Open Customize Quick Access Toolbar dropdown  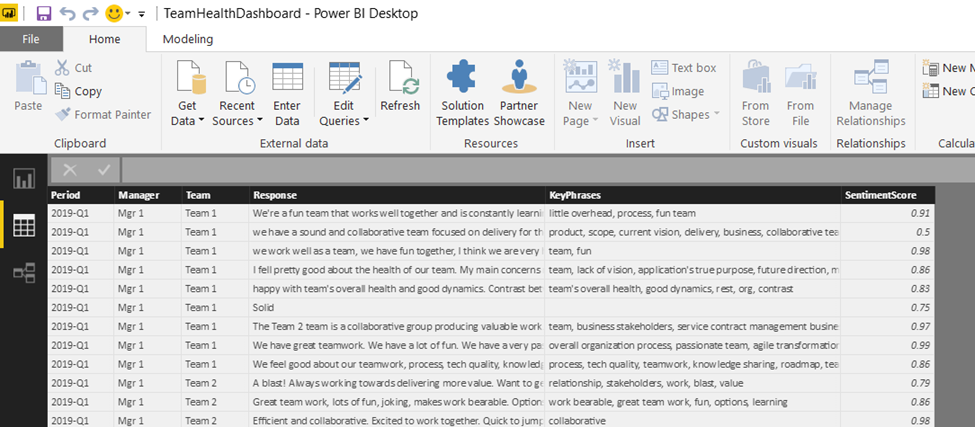pyautogui.click(x=141, y=14)
